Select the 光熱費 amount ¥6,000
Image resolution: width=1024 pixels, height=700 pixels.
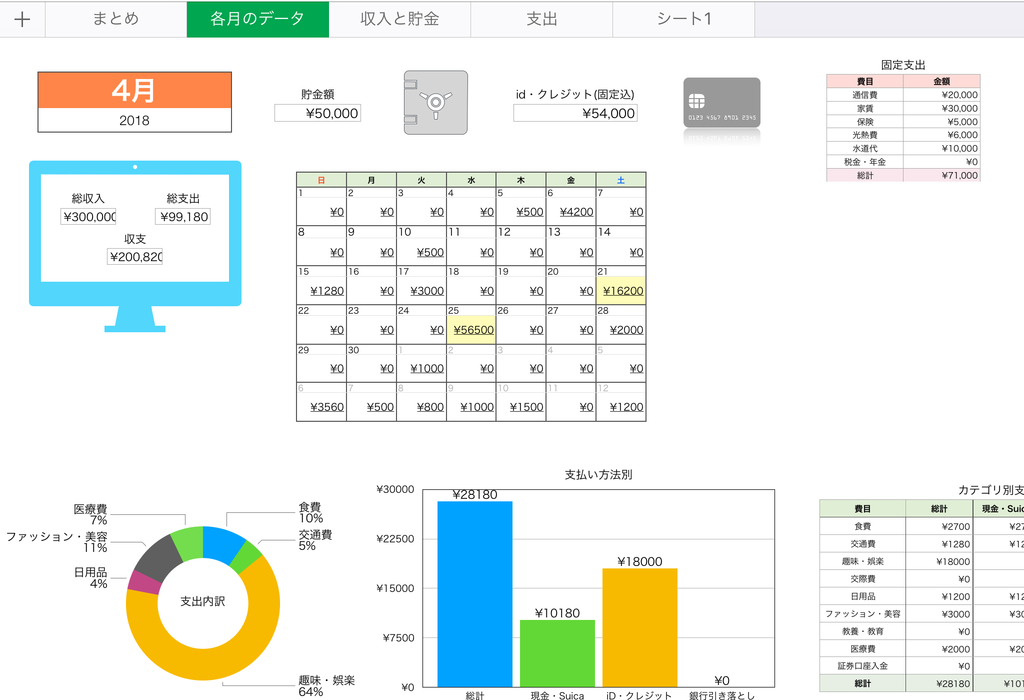[x=942, y=135]
